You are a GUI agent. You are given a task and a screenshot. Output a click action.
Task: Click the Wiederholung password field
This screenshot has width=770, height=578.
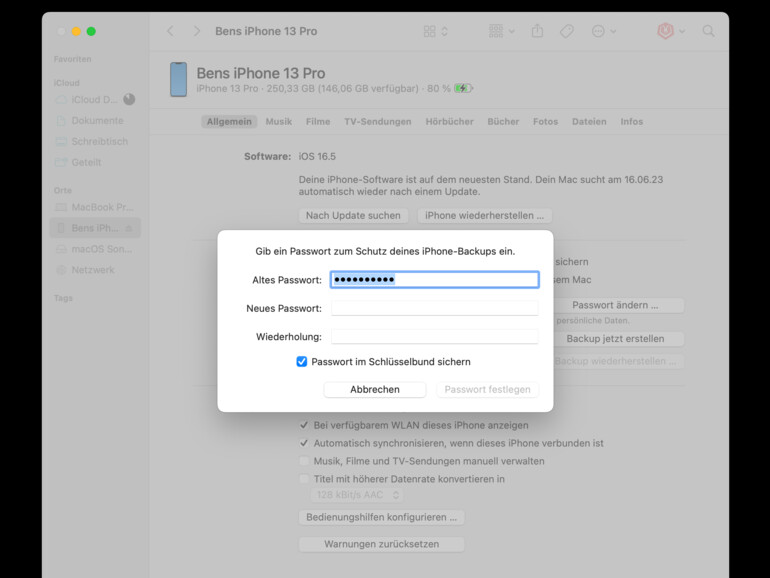pos(435,336)
